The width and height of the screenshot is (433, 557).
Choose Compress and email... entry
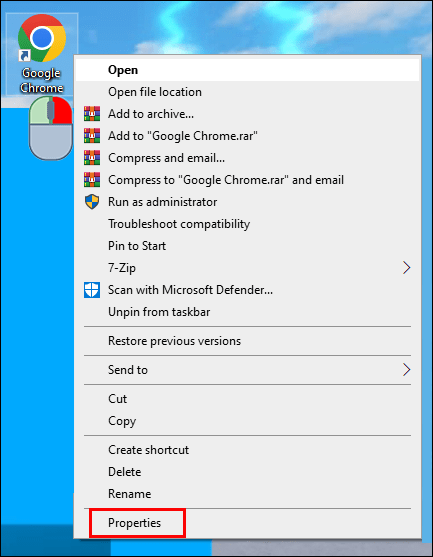click(247, 158)
